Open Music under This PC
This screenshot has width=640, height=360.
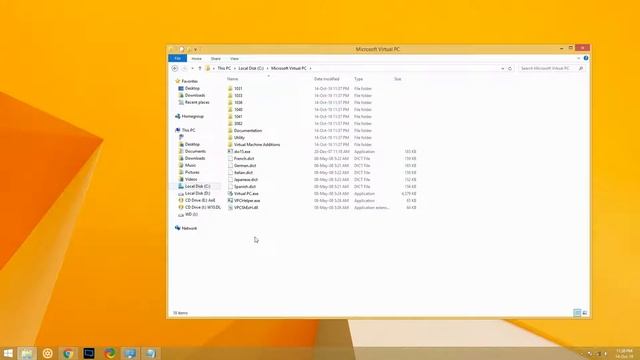[190, 165]
